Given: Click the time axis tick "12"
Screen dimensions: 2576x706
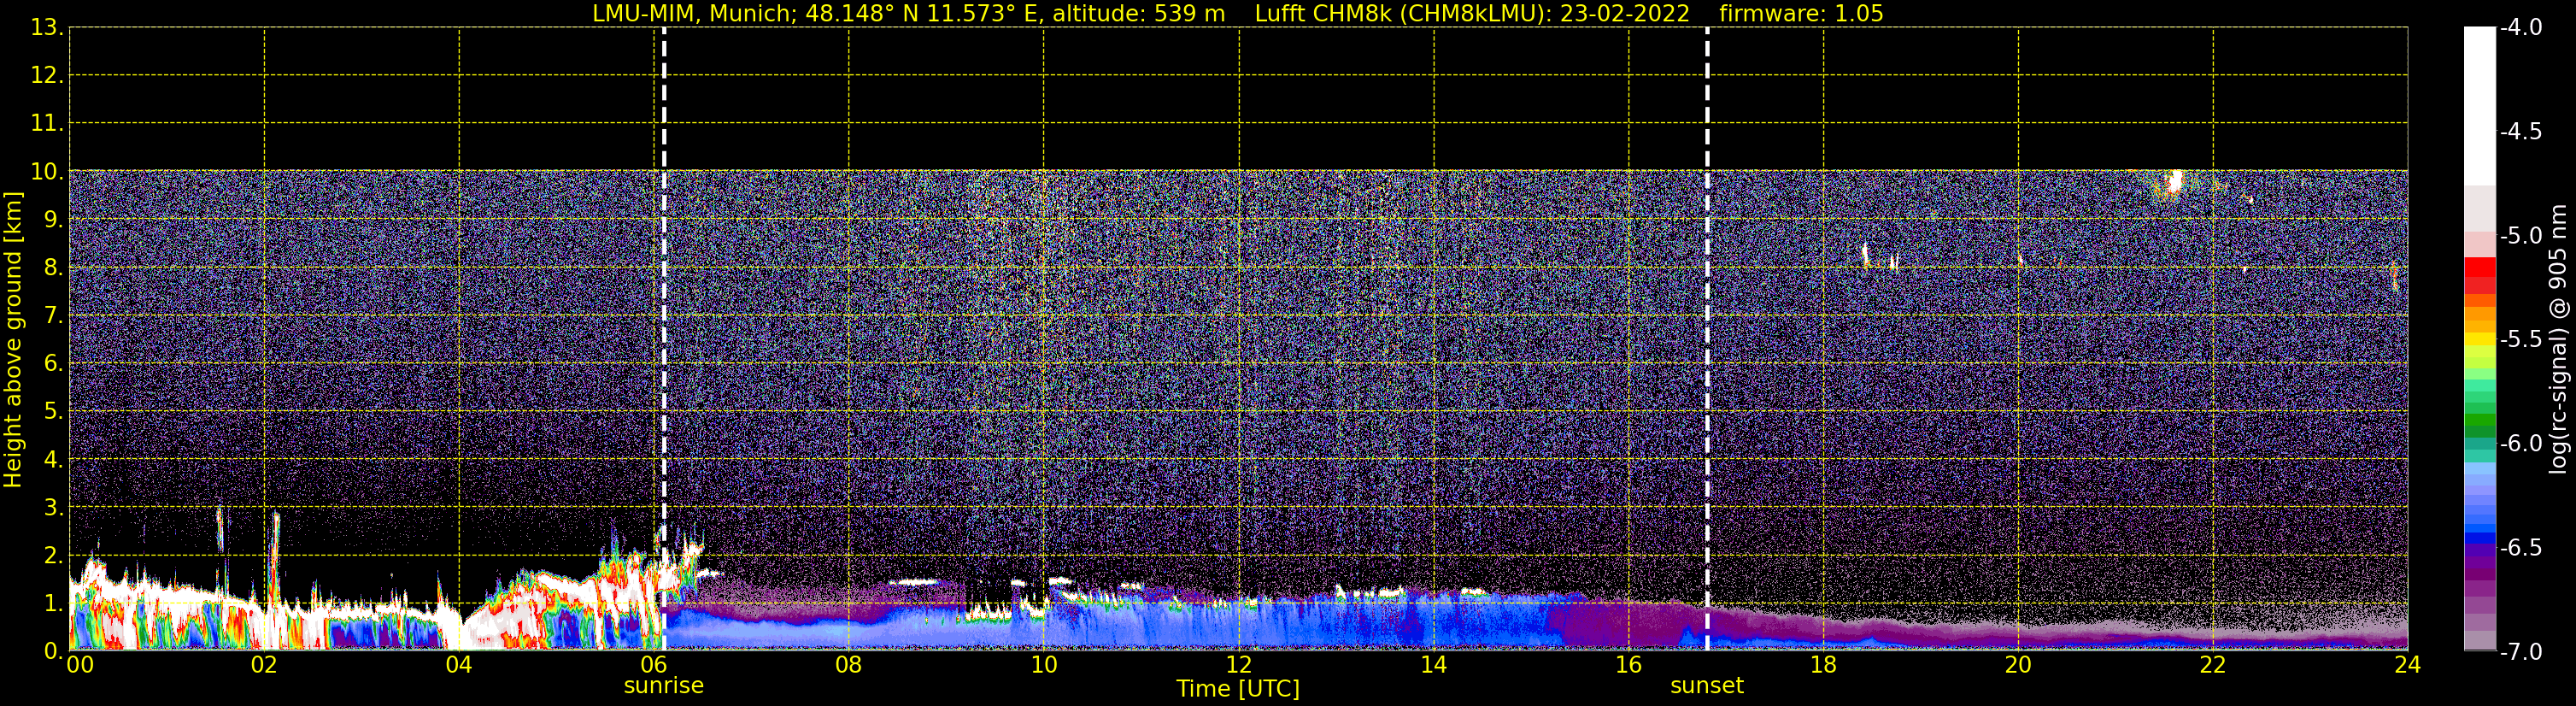Looking at the screenshot, I should (x=1239, y=665).
